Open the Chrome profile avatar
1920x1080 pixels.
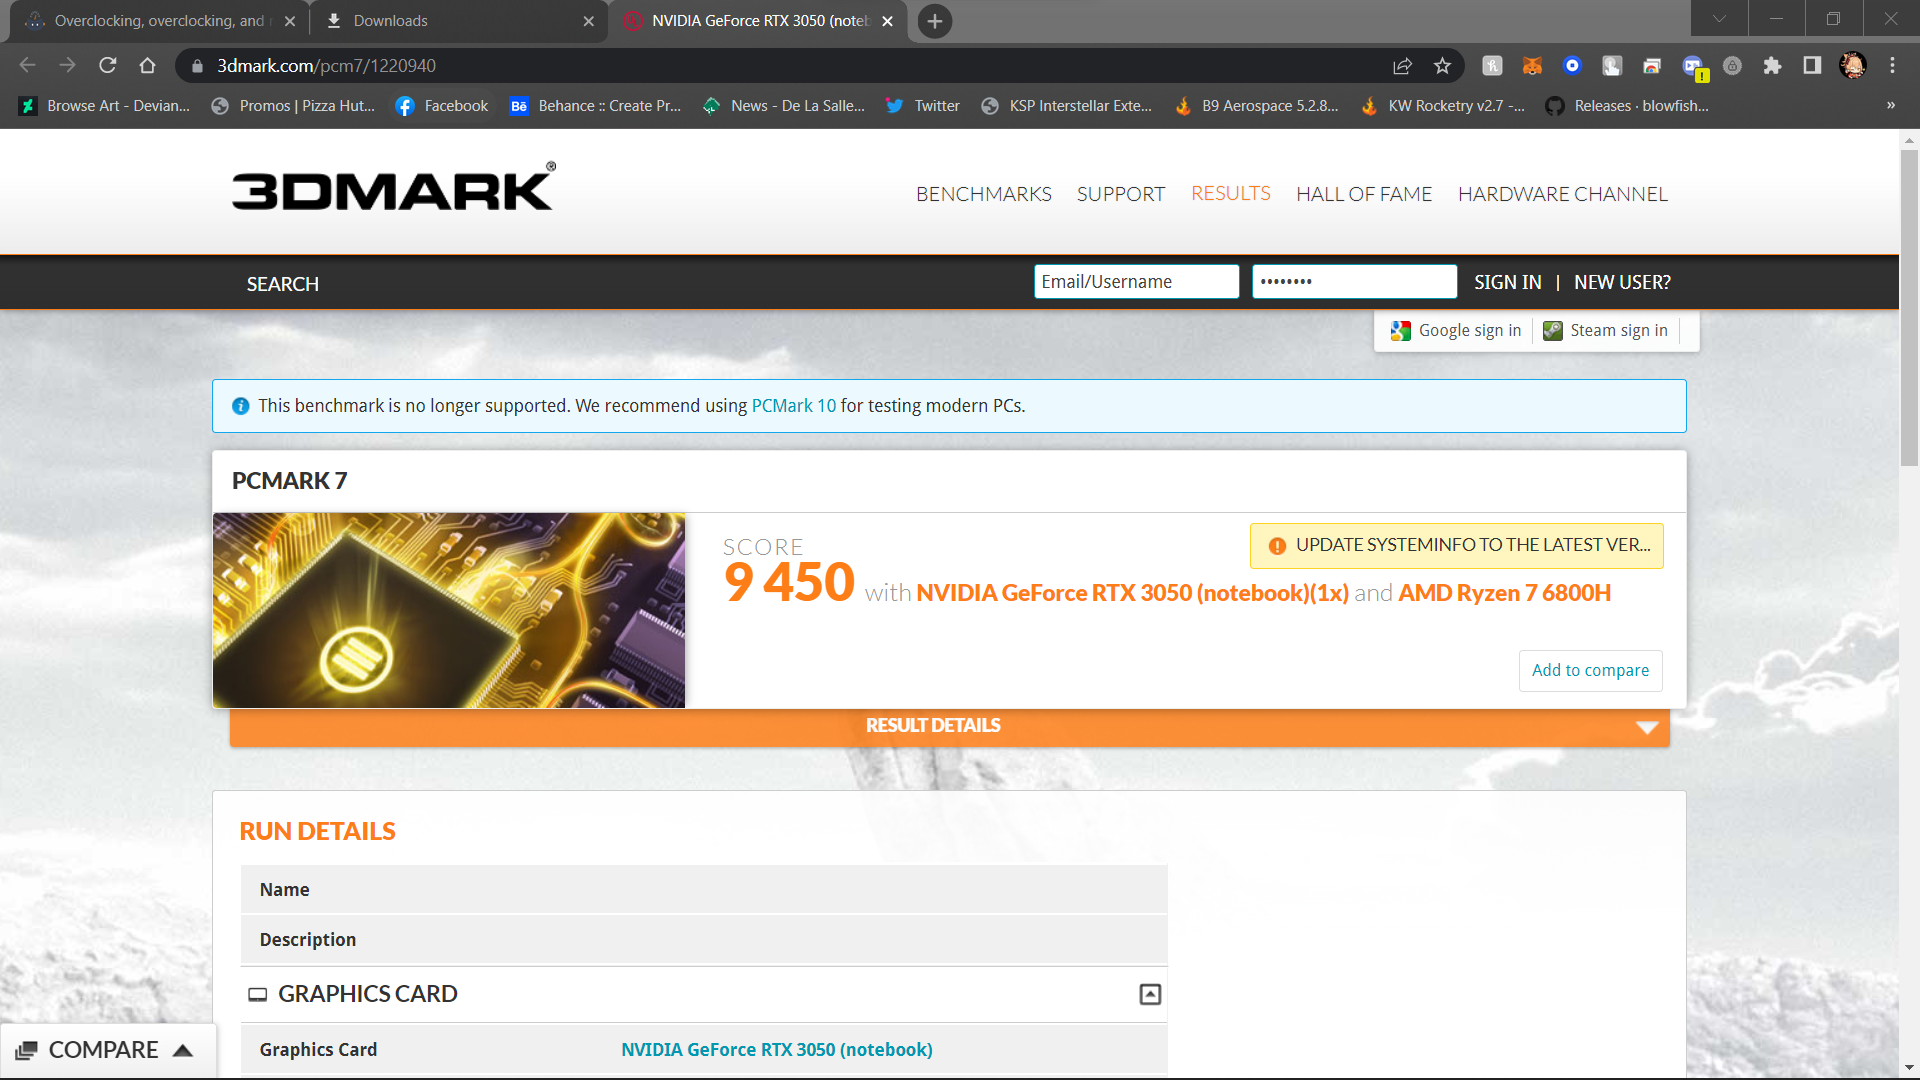(1853, 65)
